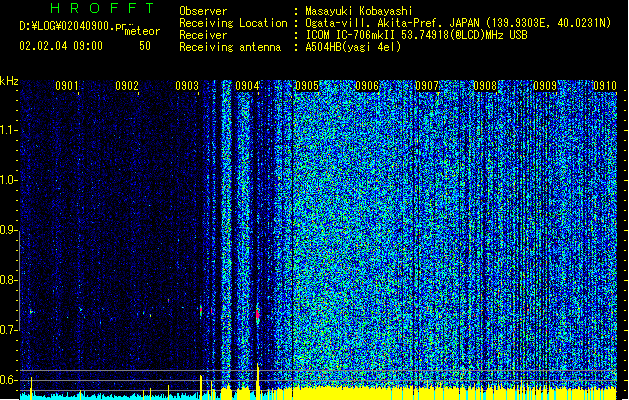The height and width of the screenshot is (400, 629).
Task: Click the 0904 time marker
Action: click(247, 86)
